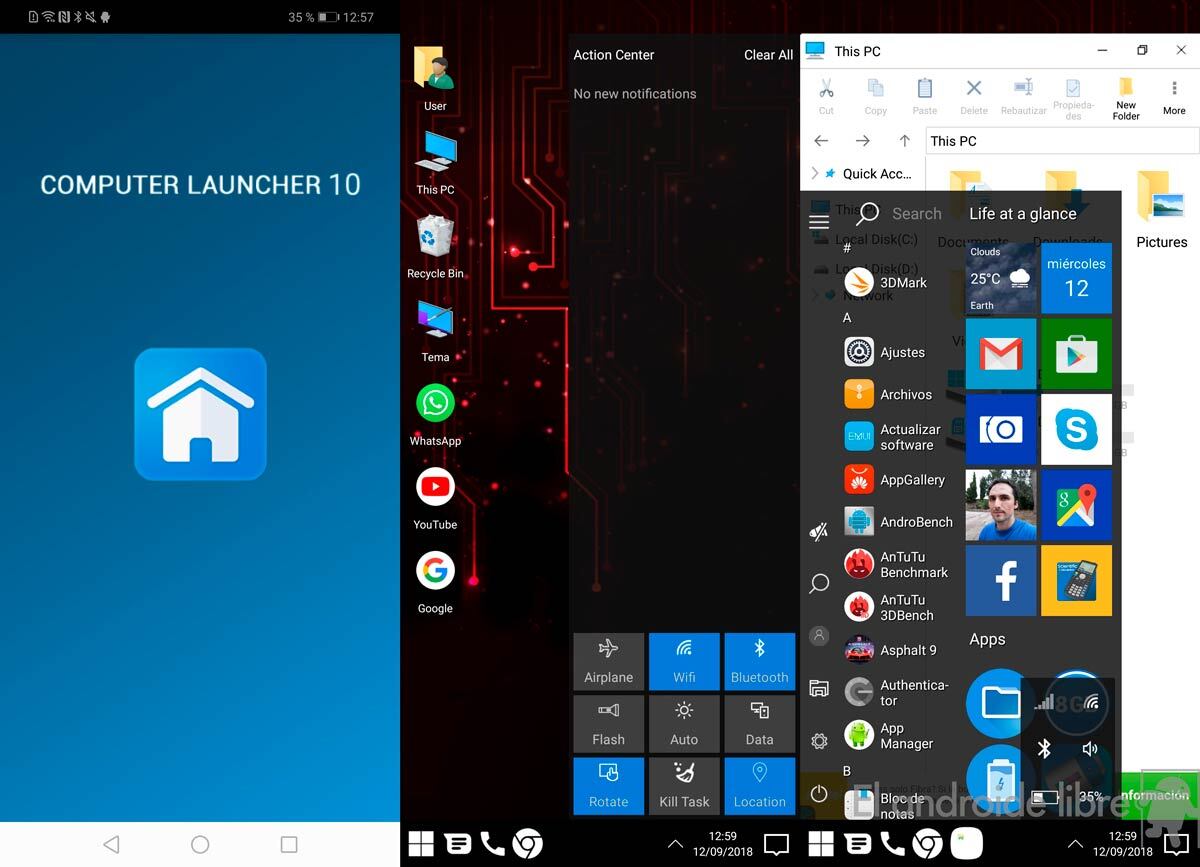Image resolution: width=1200 pixels, height=867 pixels.
Task: Click the New Folder toolbar icon
Action: [x=1126, y=97]
